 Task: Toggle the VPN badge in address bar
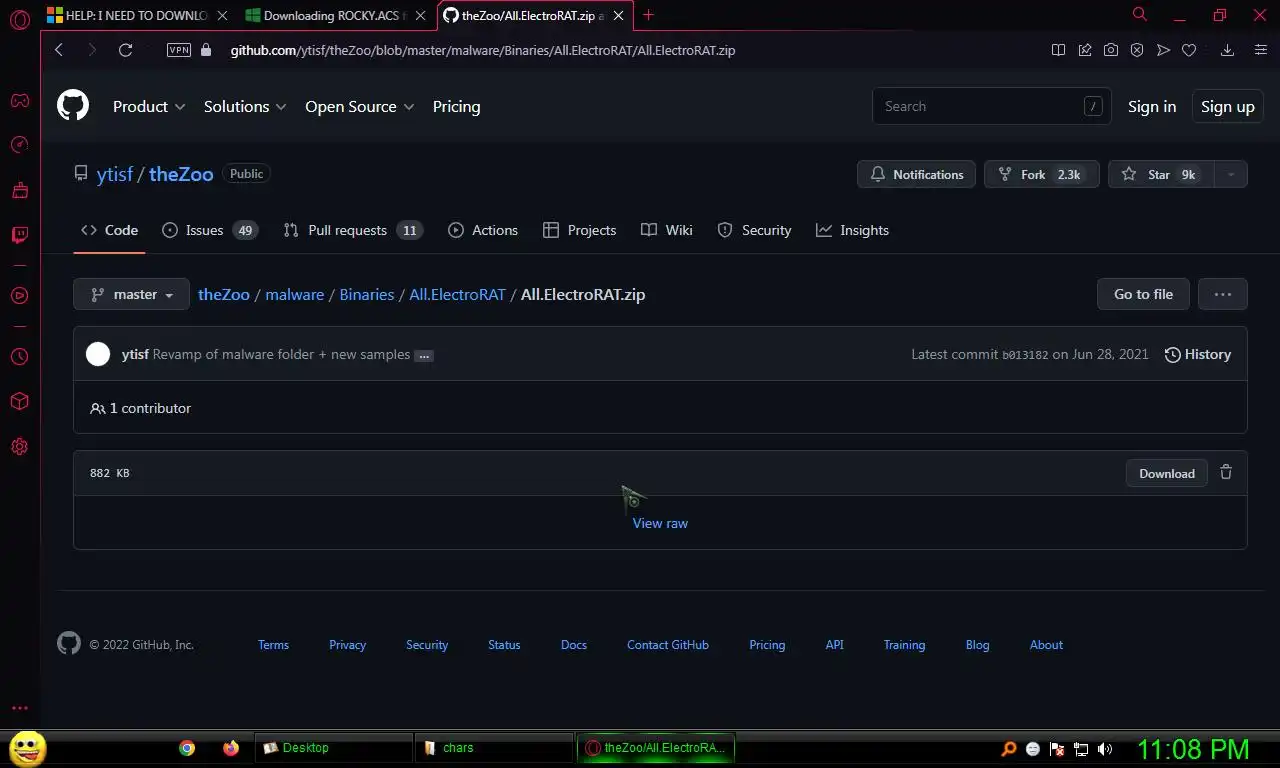[x=179, y=50]
